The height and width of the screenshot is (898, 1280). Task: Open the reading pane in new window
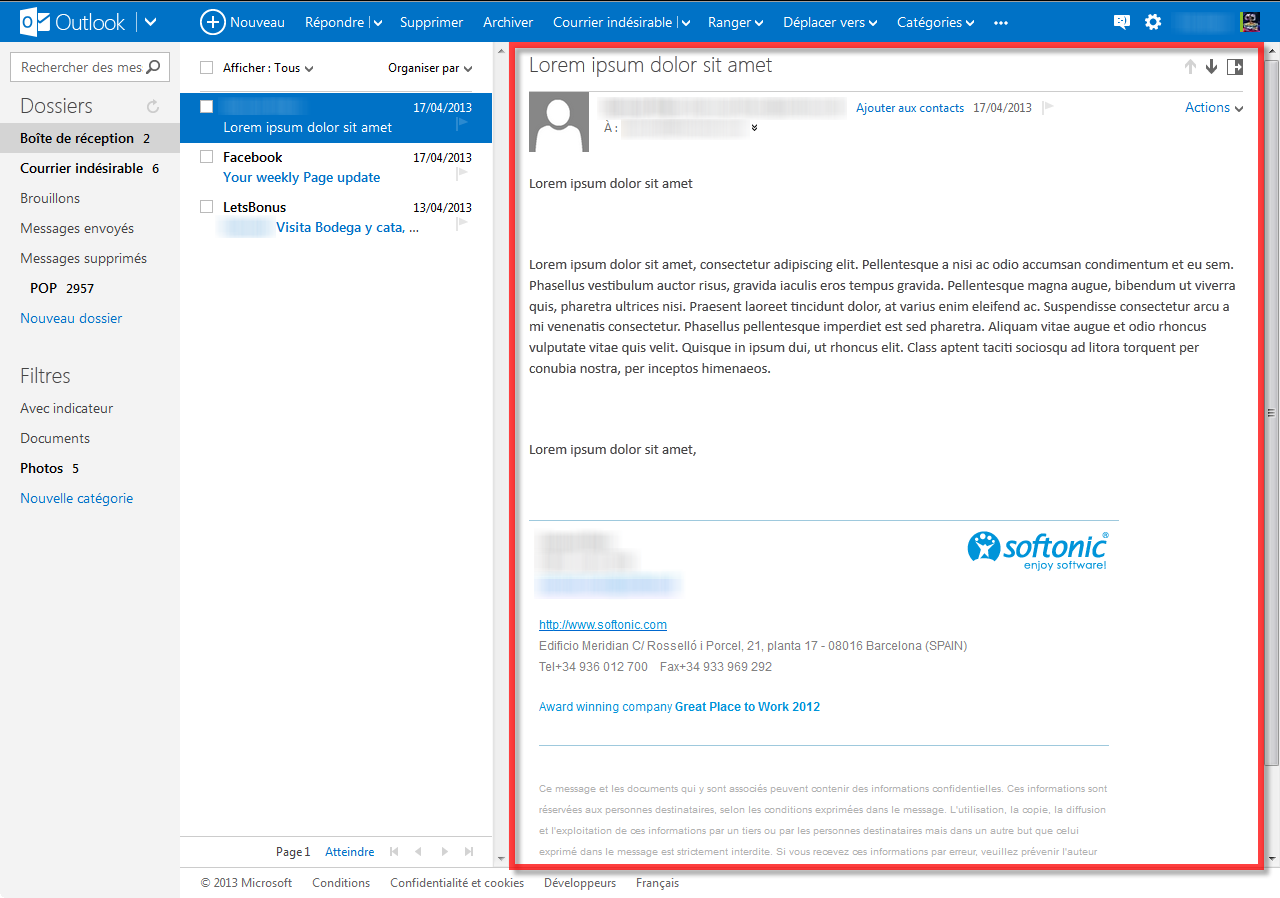pyautogui.click(x=1234, y=66)
